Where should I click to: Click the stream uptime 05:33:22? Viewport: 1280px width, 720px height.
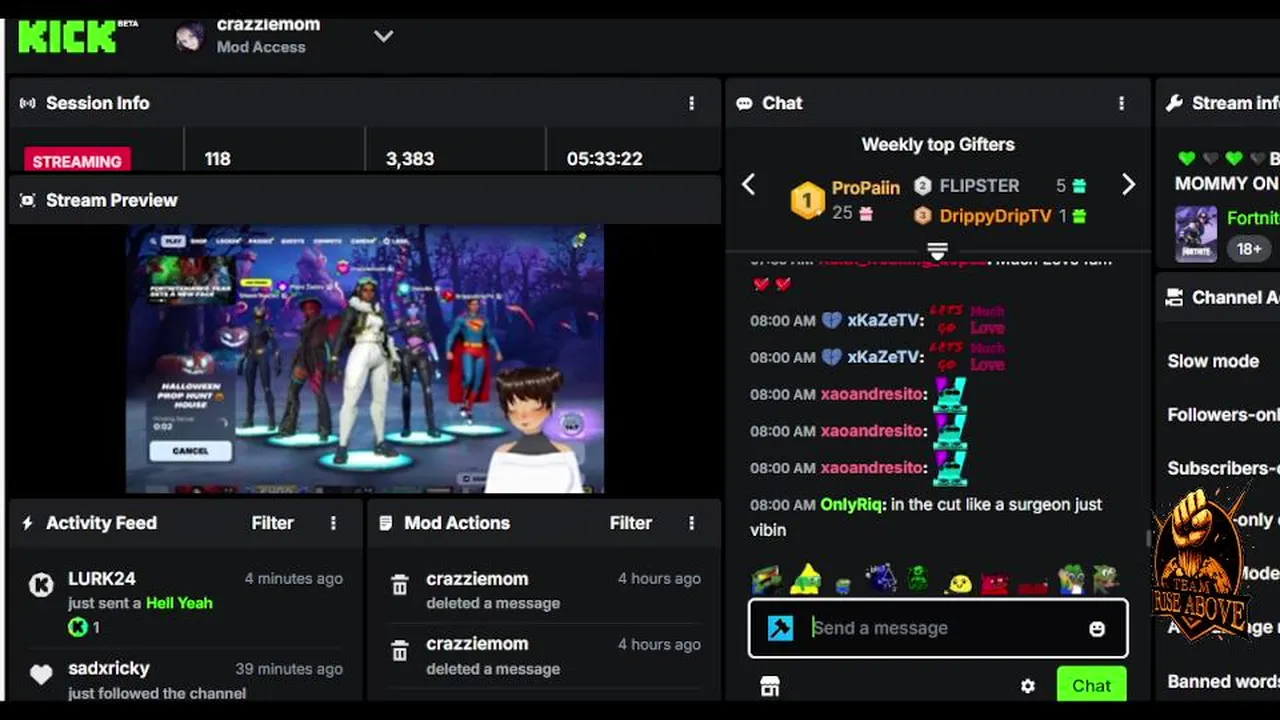pos(604,159)
